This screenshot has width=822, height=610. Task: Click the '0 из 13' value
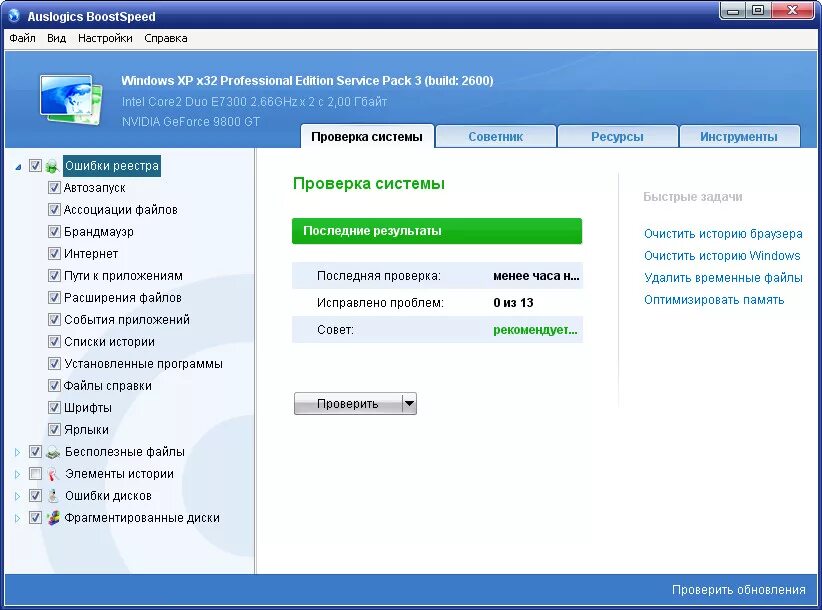(513, 303)
